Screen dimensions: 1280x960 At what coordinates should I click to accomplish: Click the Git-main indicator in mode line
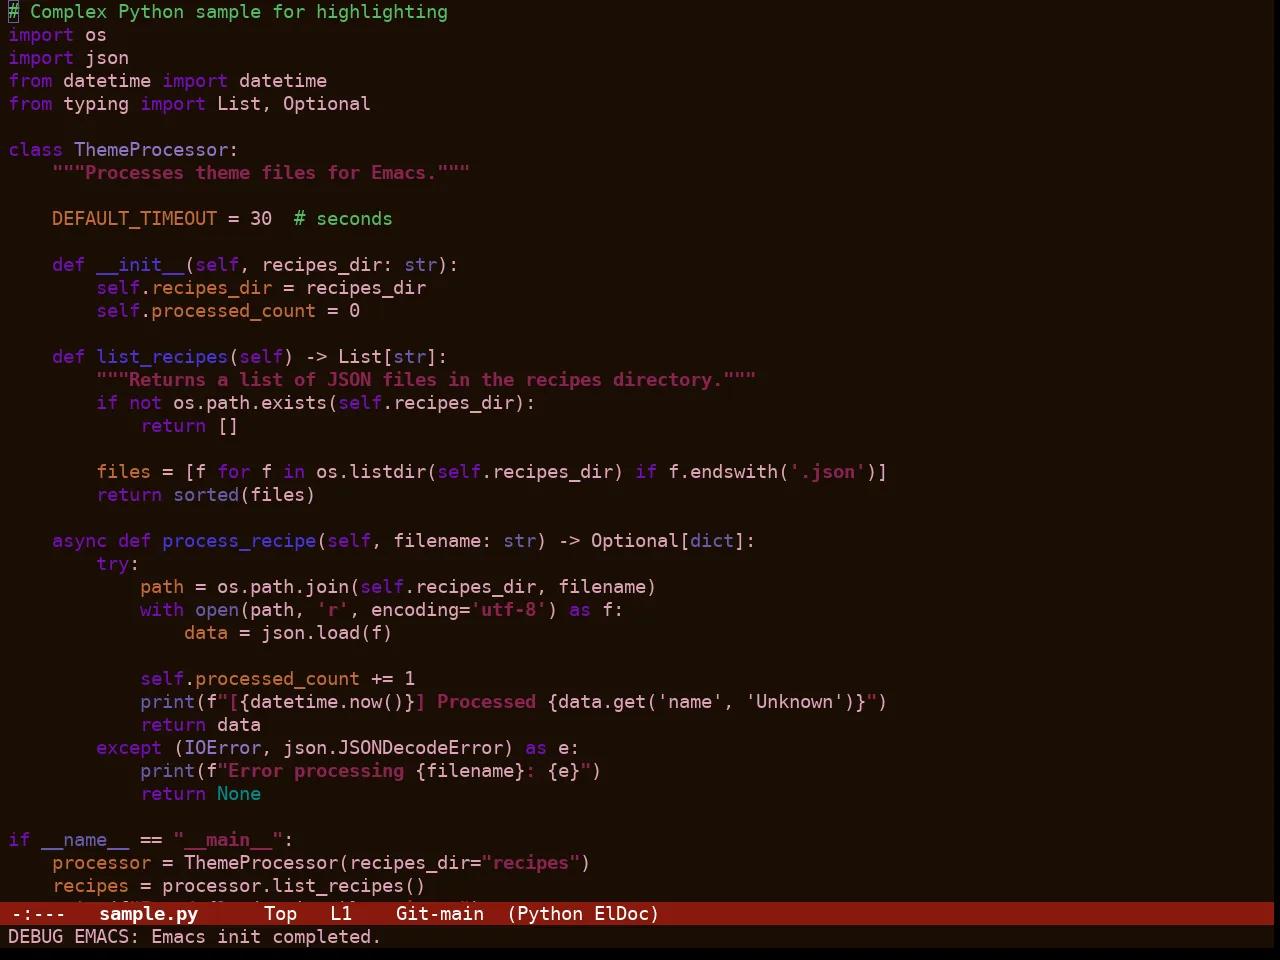tap(440, 914)
